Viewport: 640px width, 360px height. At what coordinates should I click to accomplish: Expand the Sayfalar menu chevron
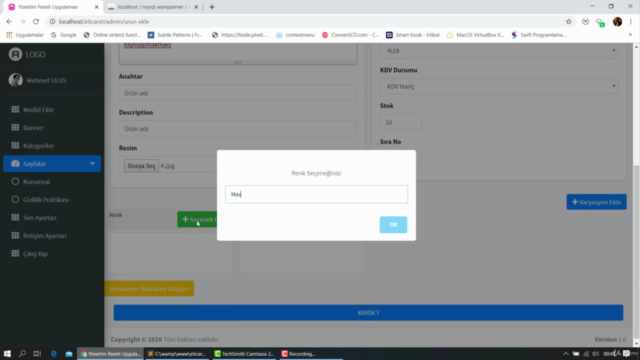(92, 163)
